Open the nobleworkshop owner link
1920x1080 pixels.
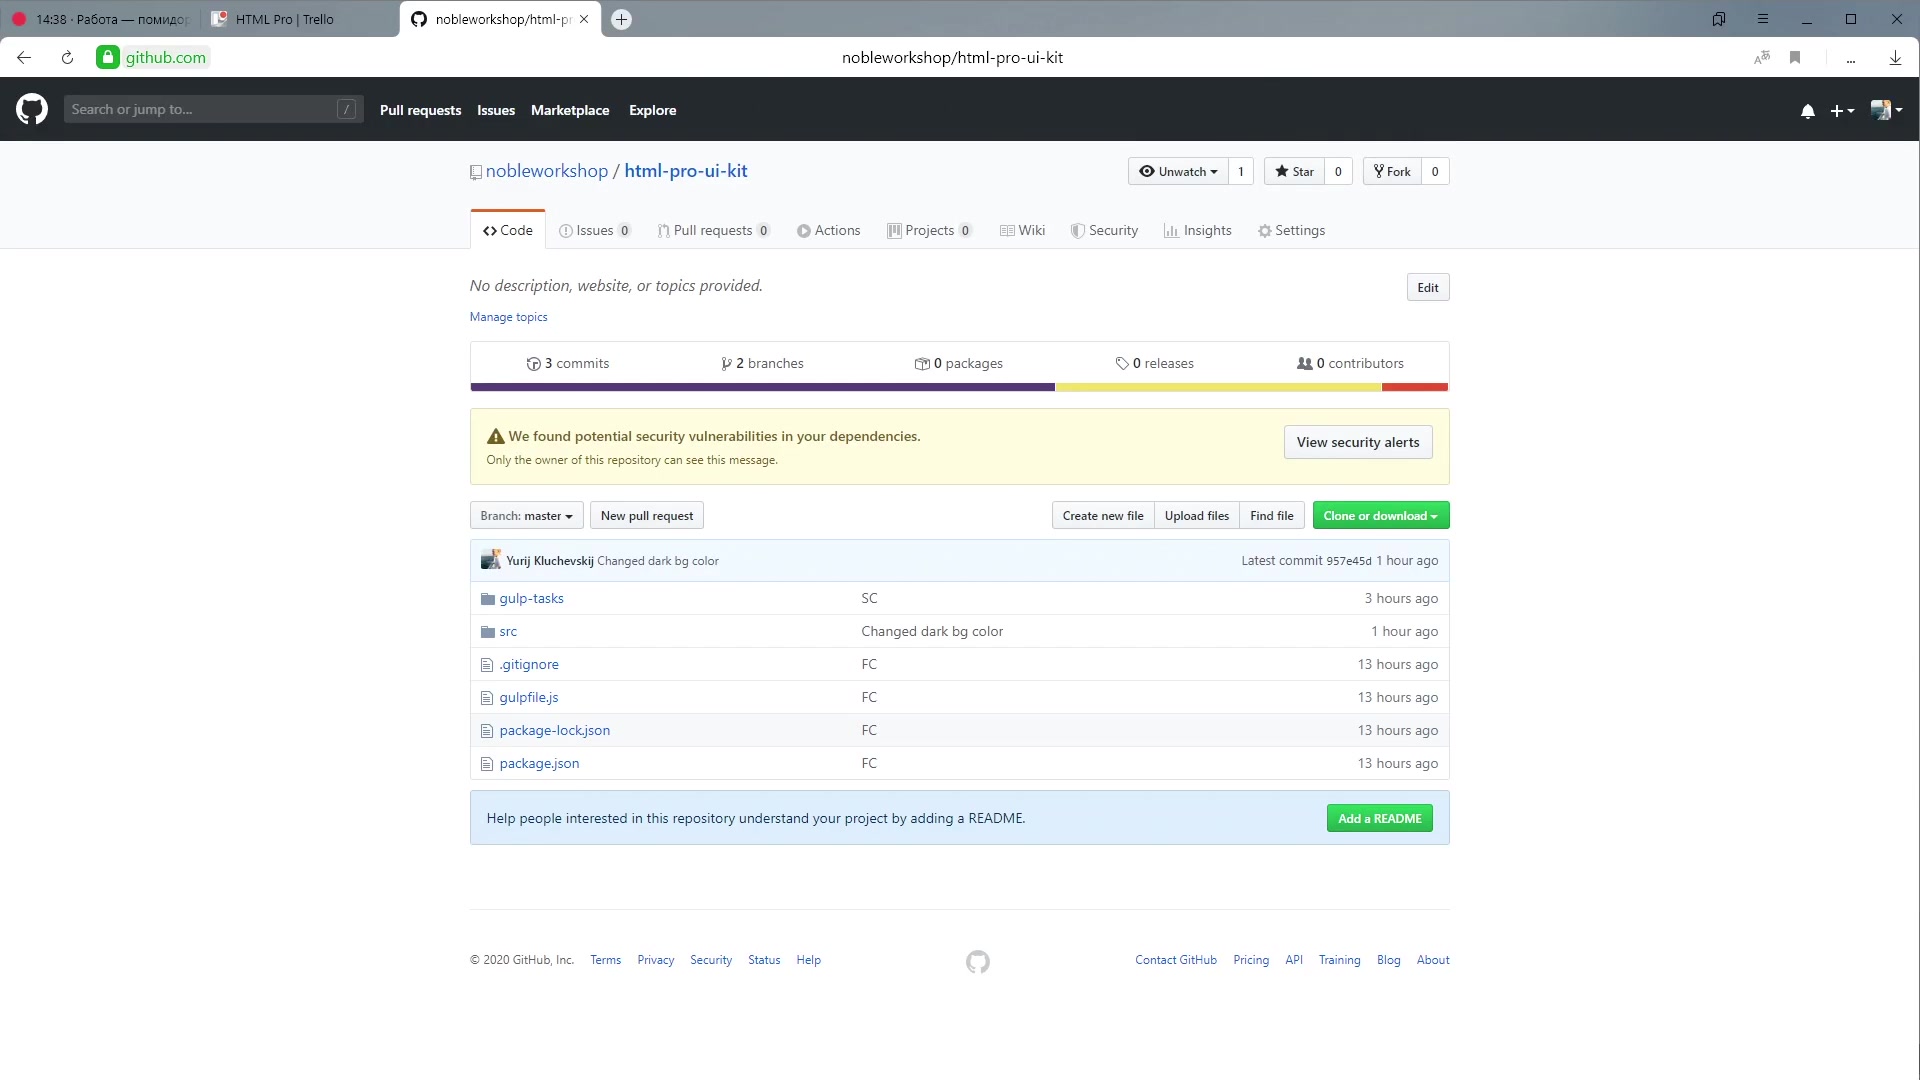point(547,171)
